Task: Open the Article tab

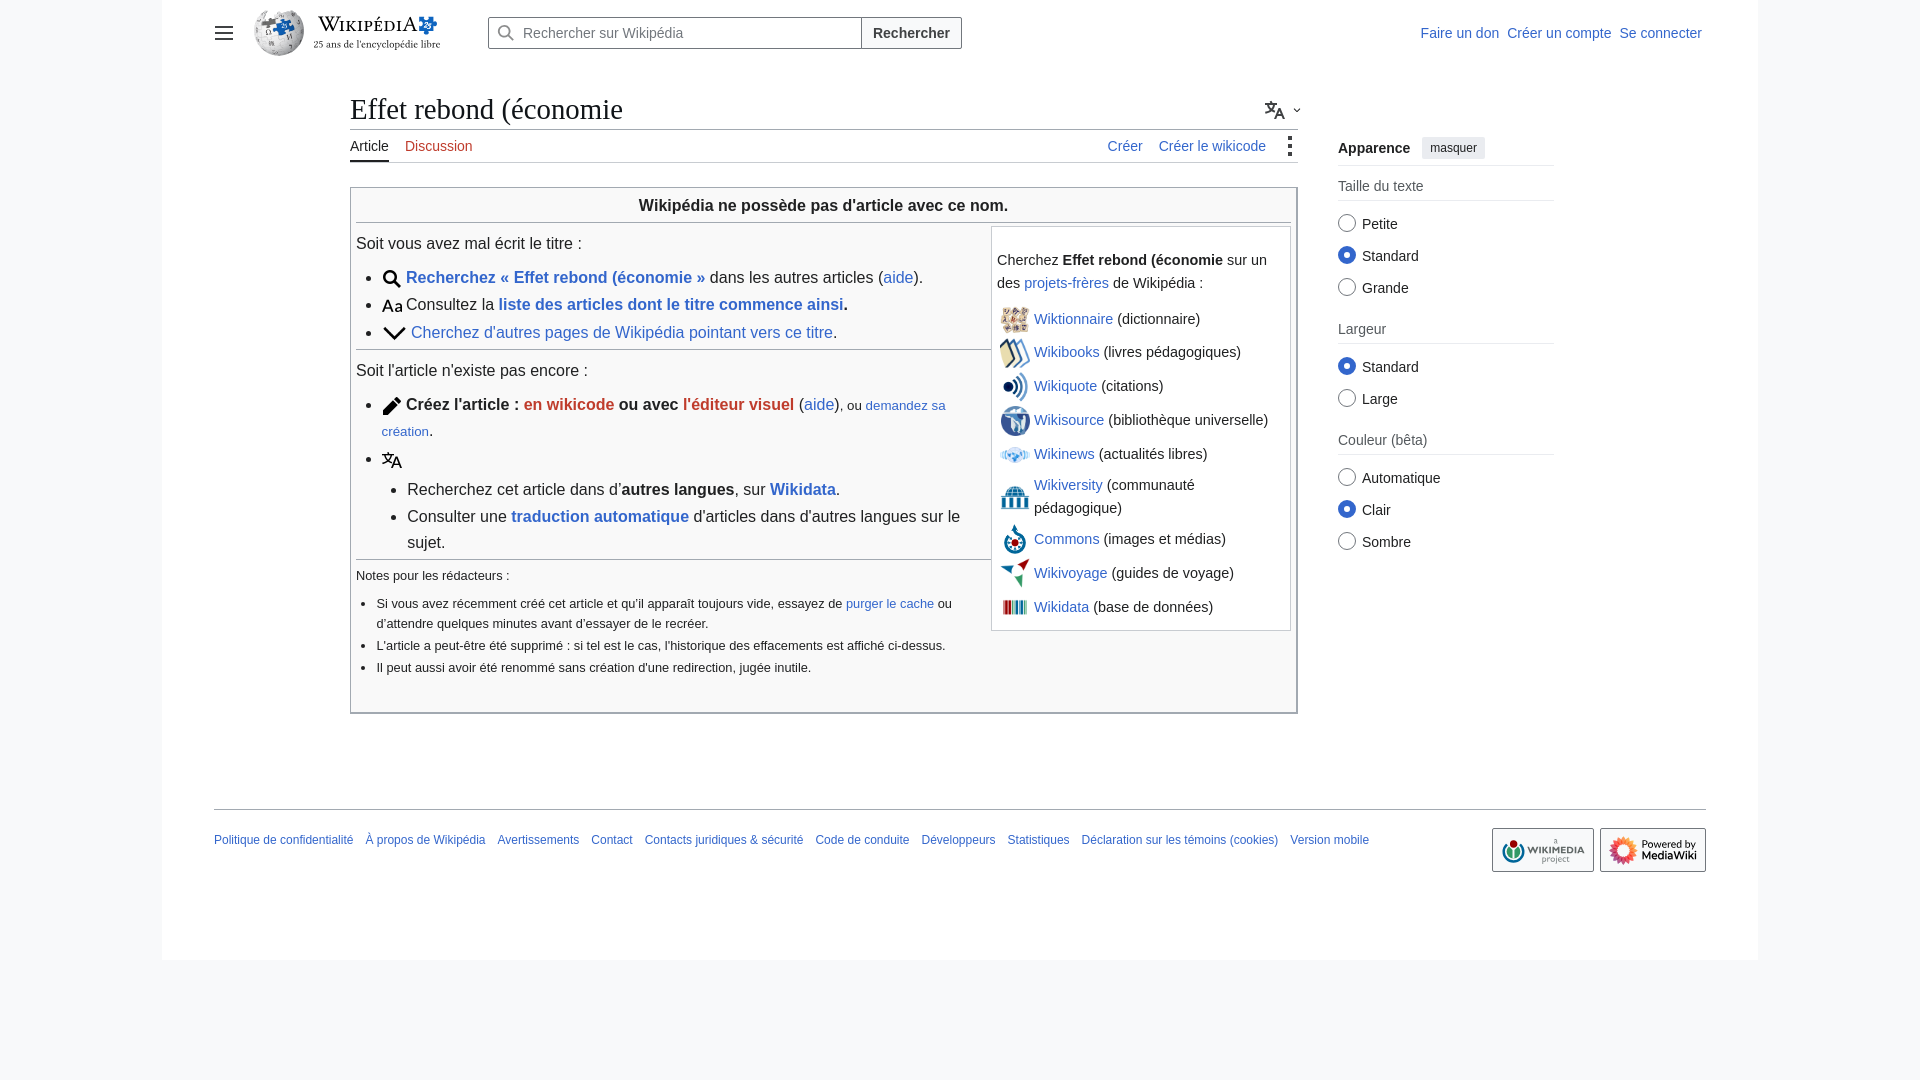Action: point(369,146)
